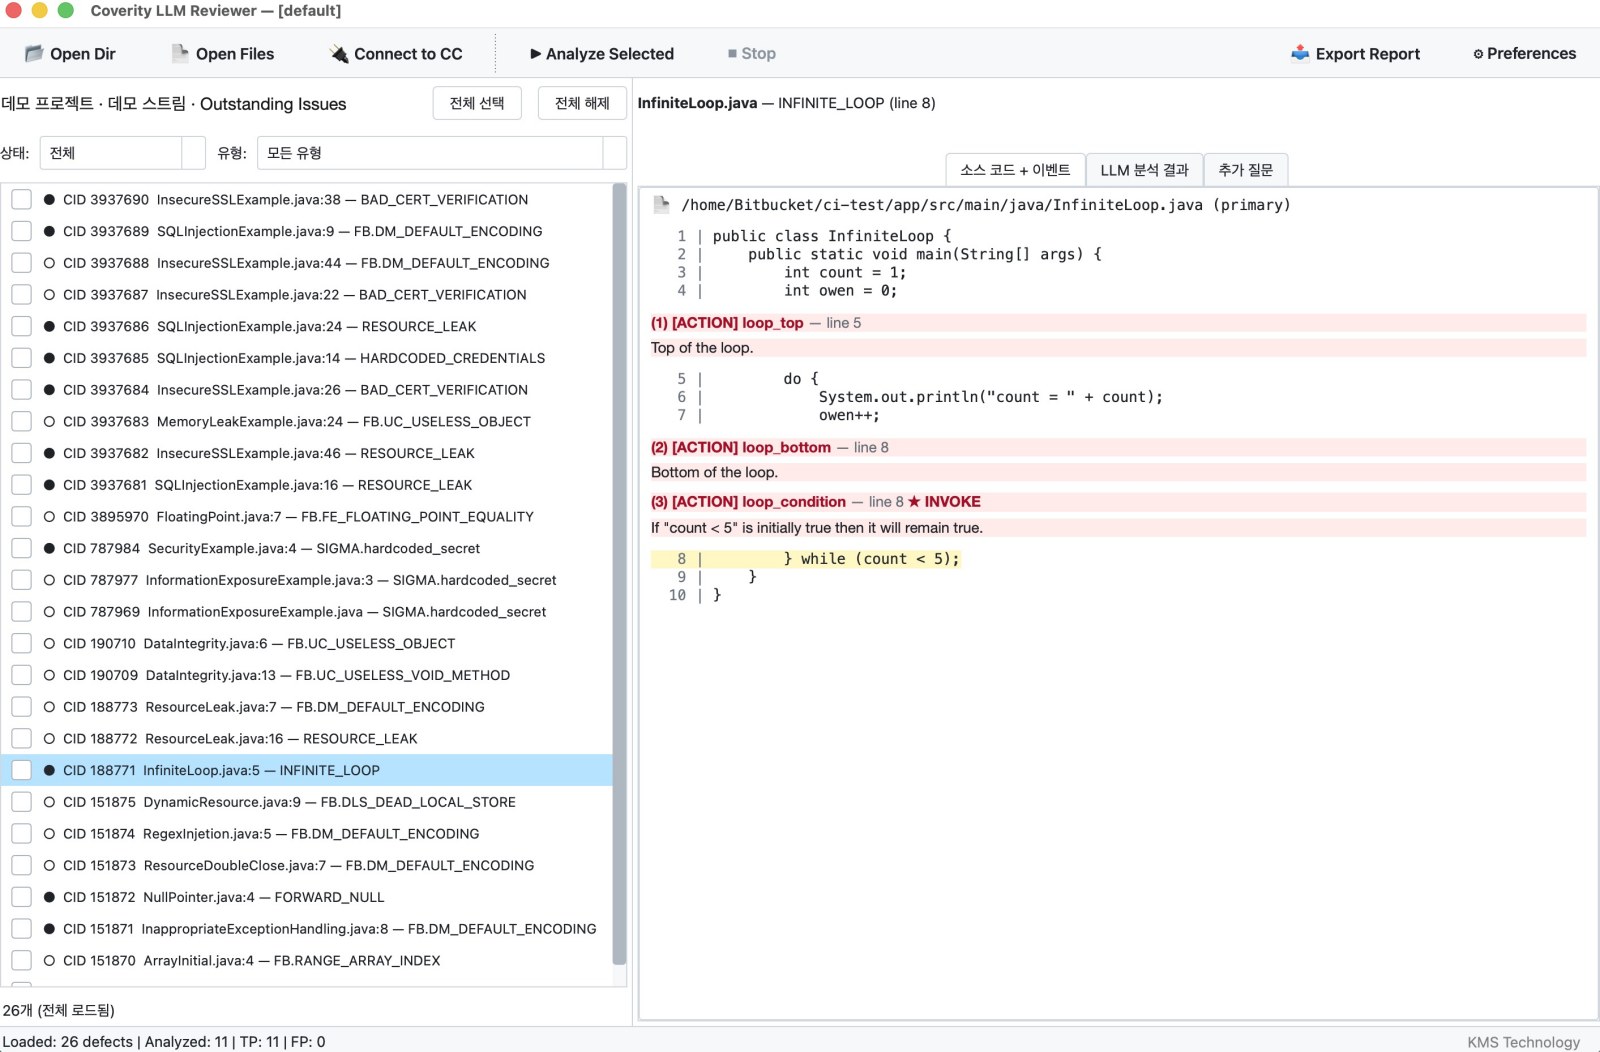The height and width of the screenshot is (1052, 1600).
Task: Click status dot of CID 188771 InfiniteLoop
Action: click(x=49, y=771)
